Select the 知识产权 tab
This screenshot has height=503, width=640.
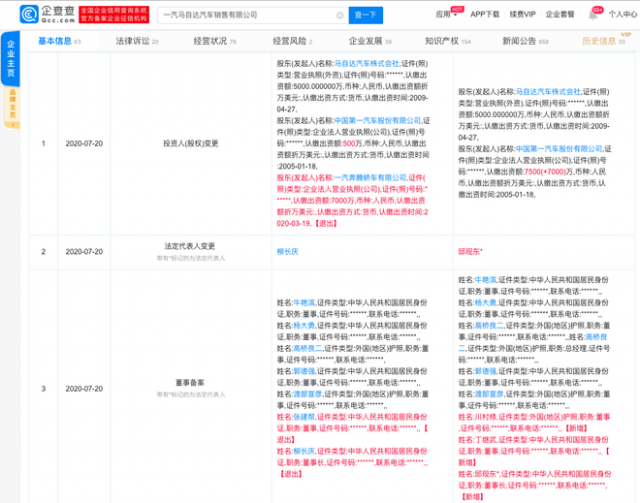pyautogui.click(x=448, y=41)
